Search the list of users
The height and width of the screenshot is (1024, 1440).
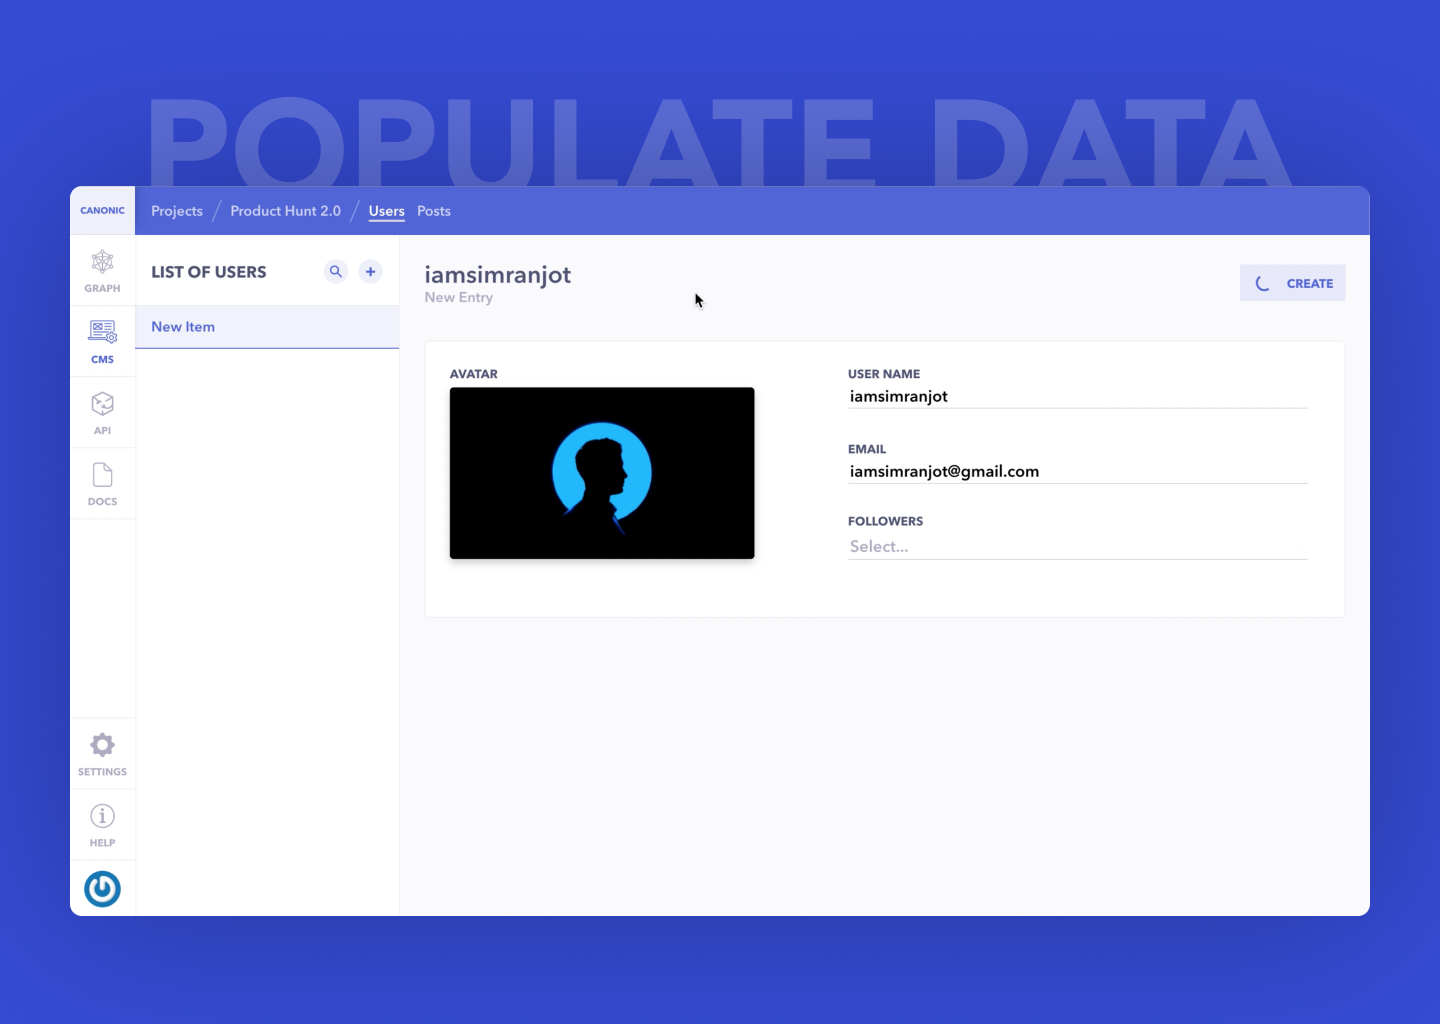[336, 271]
